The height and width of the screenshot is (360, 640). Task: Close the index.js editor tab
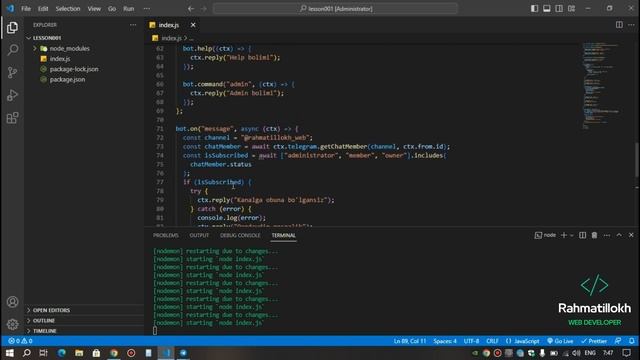(x=193, y=25)
